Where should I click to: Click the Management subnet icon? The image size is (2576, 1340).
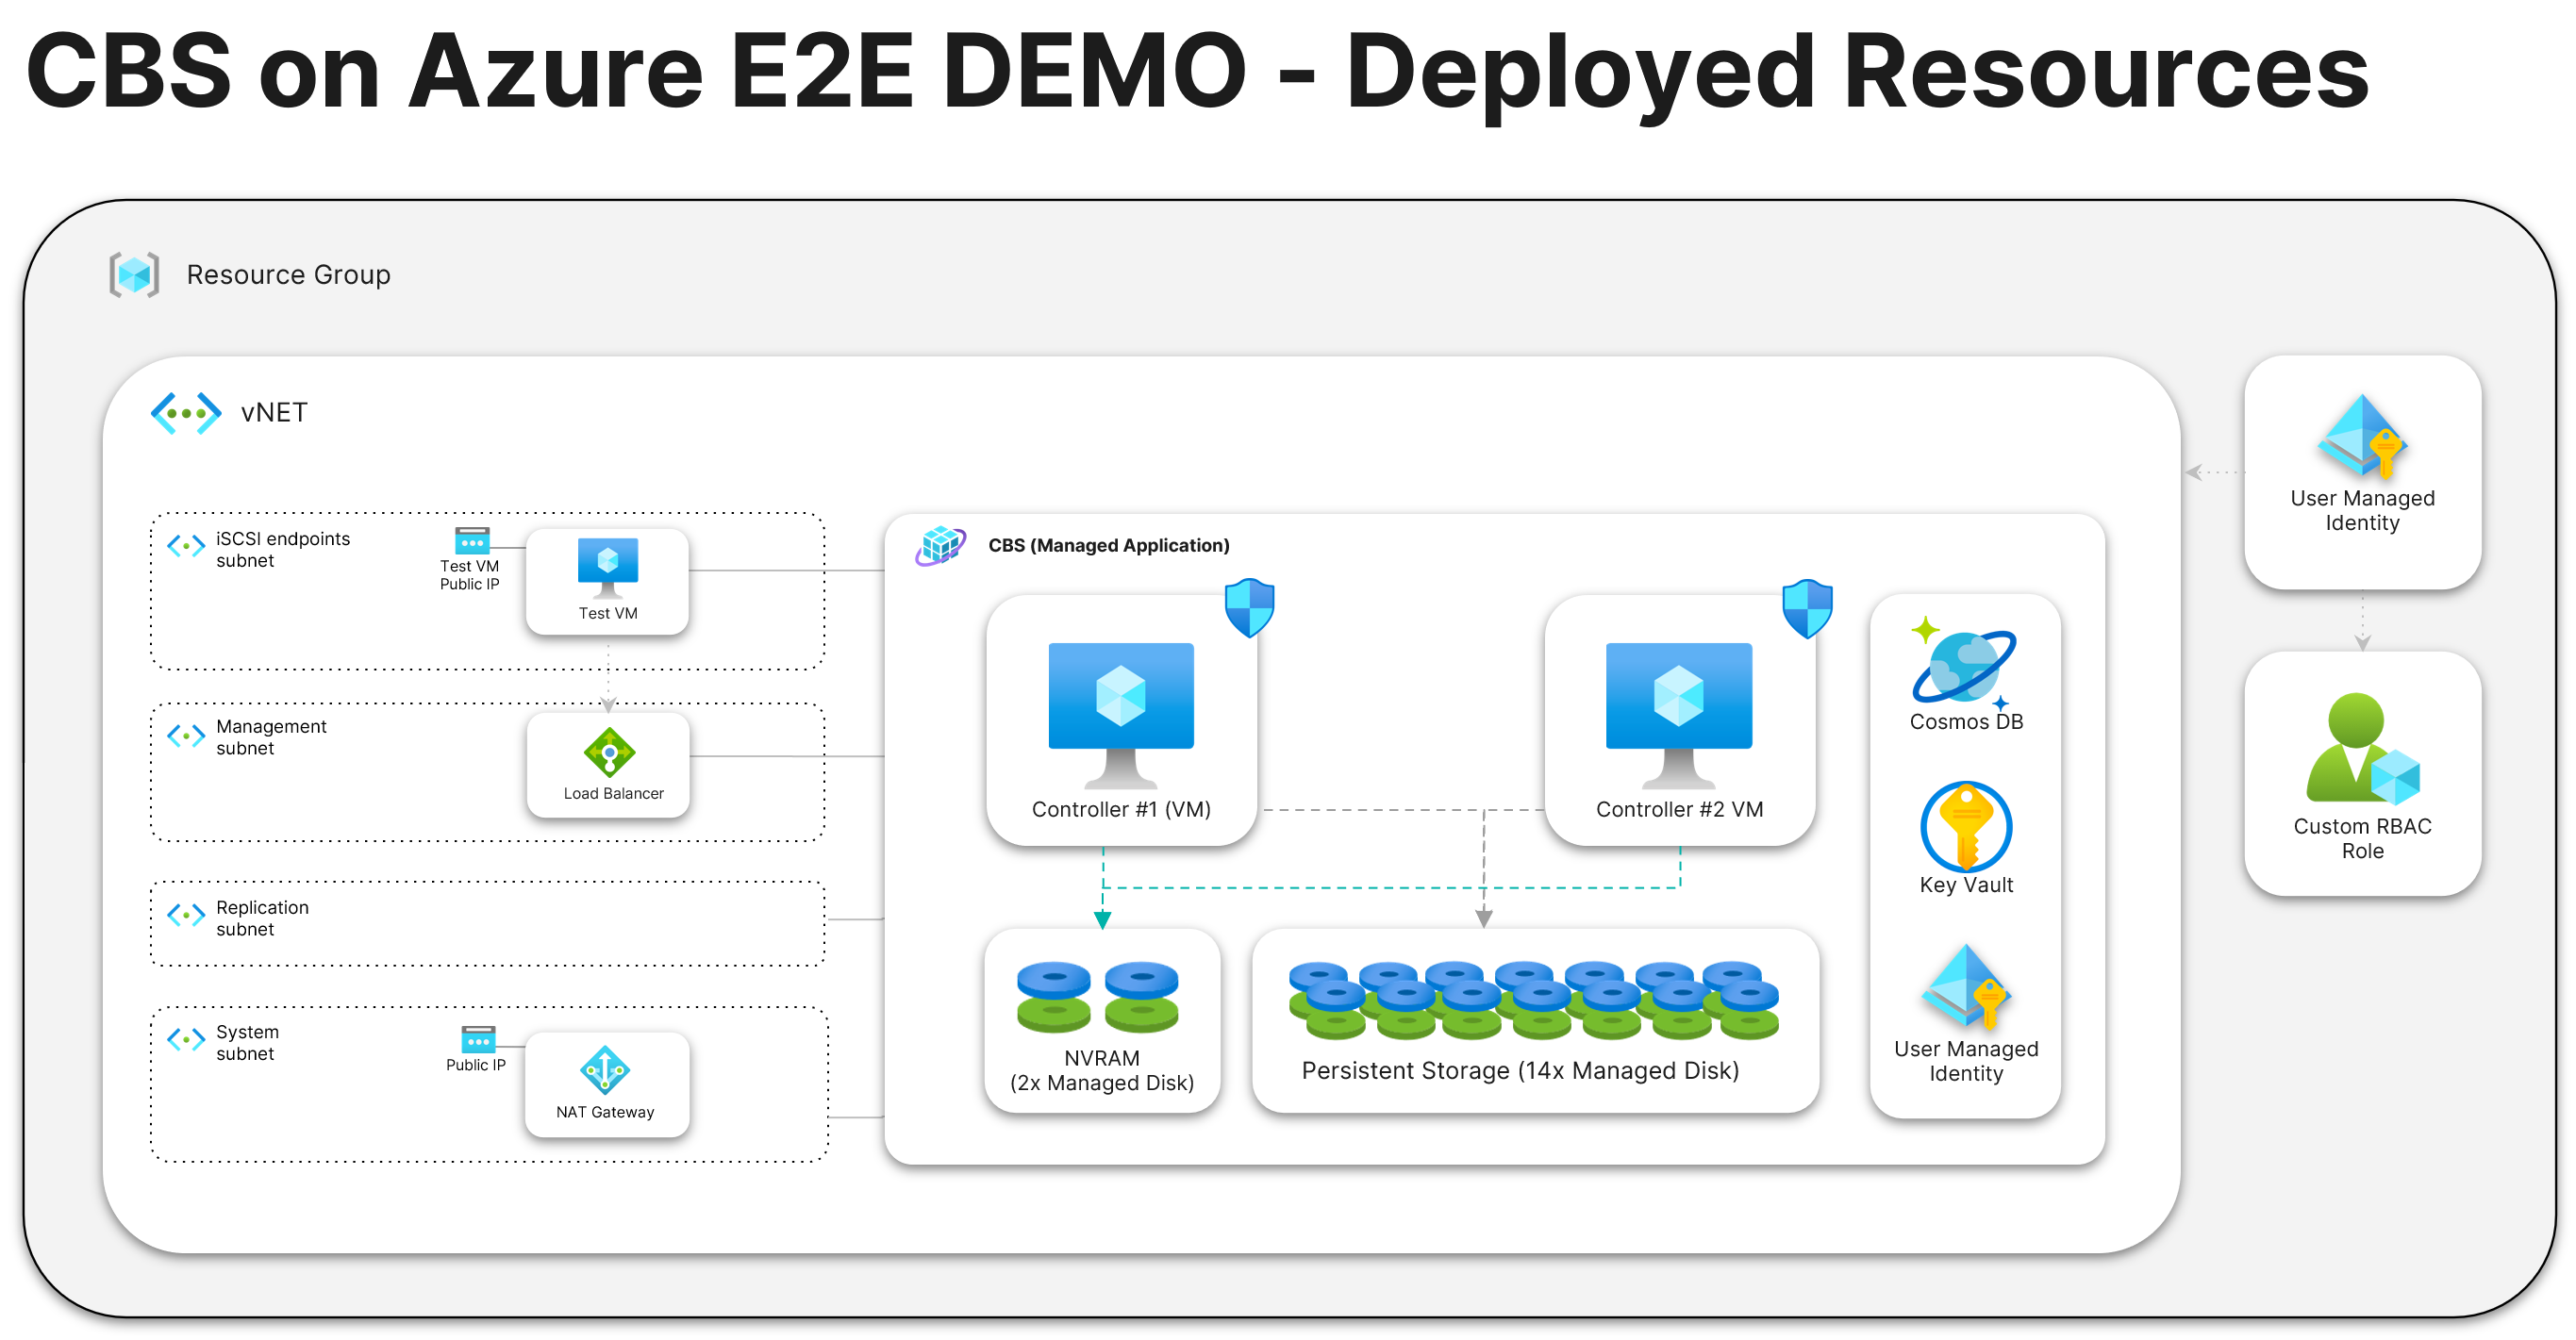click(x=186, y=737)
